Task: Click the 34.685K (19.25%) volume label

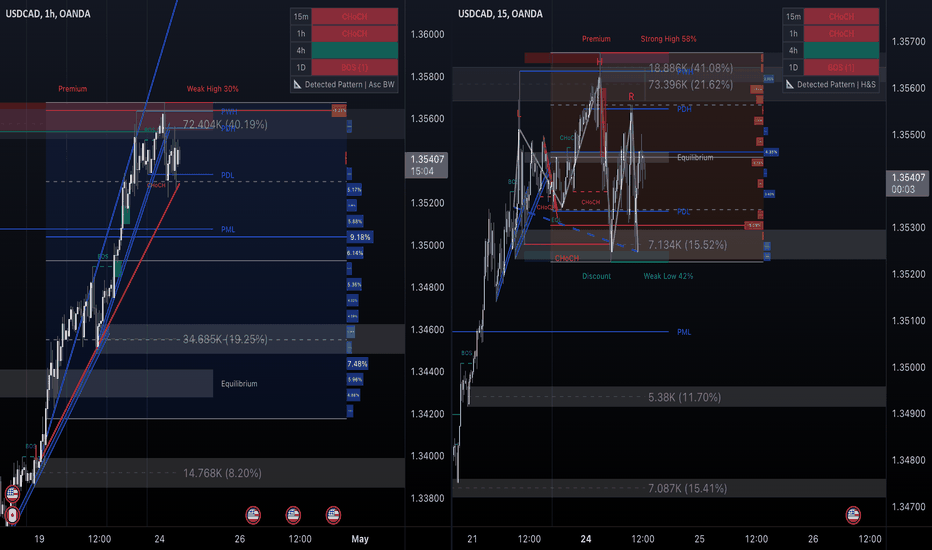Action: tap(225, 339)
